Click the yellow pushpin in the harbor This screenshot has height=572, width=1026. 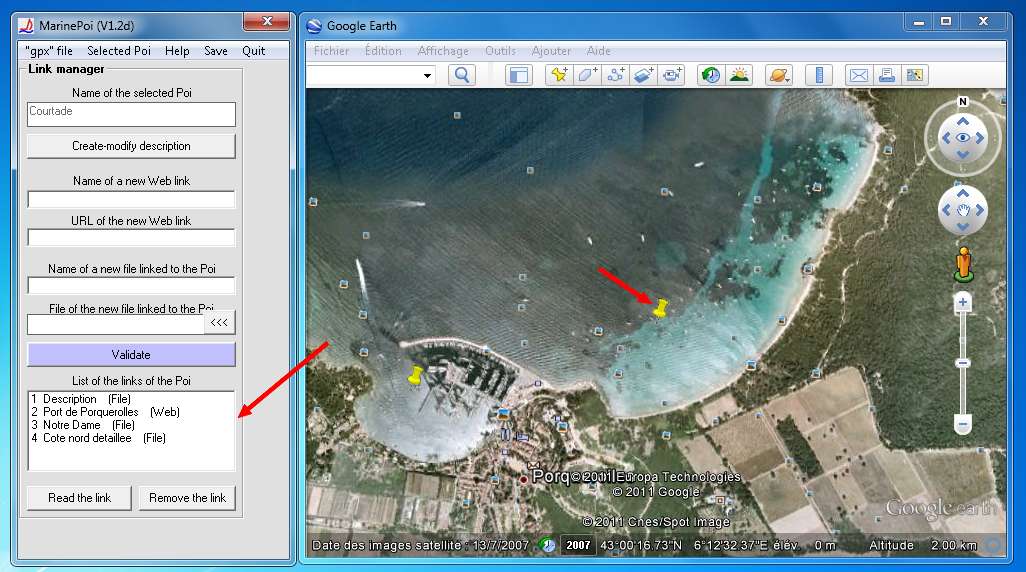click(x=415, y=375)
